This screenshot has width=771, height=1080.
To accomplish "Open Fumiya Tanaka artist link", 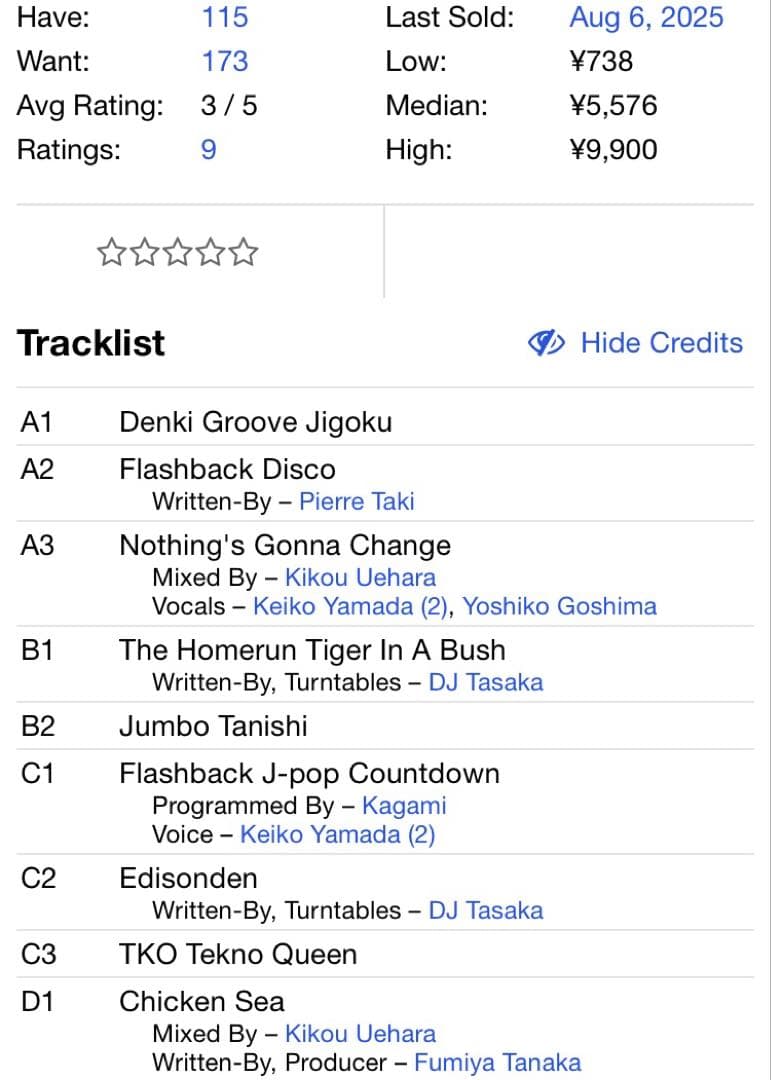I will (497, 1062).
